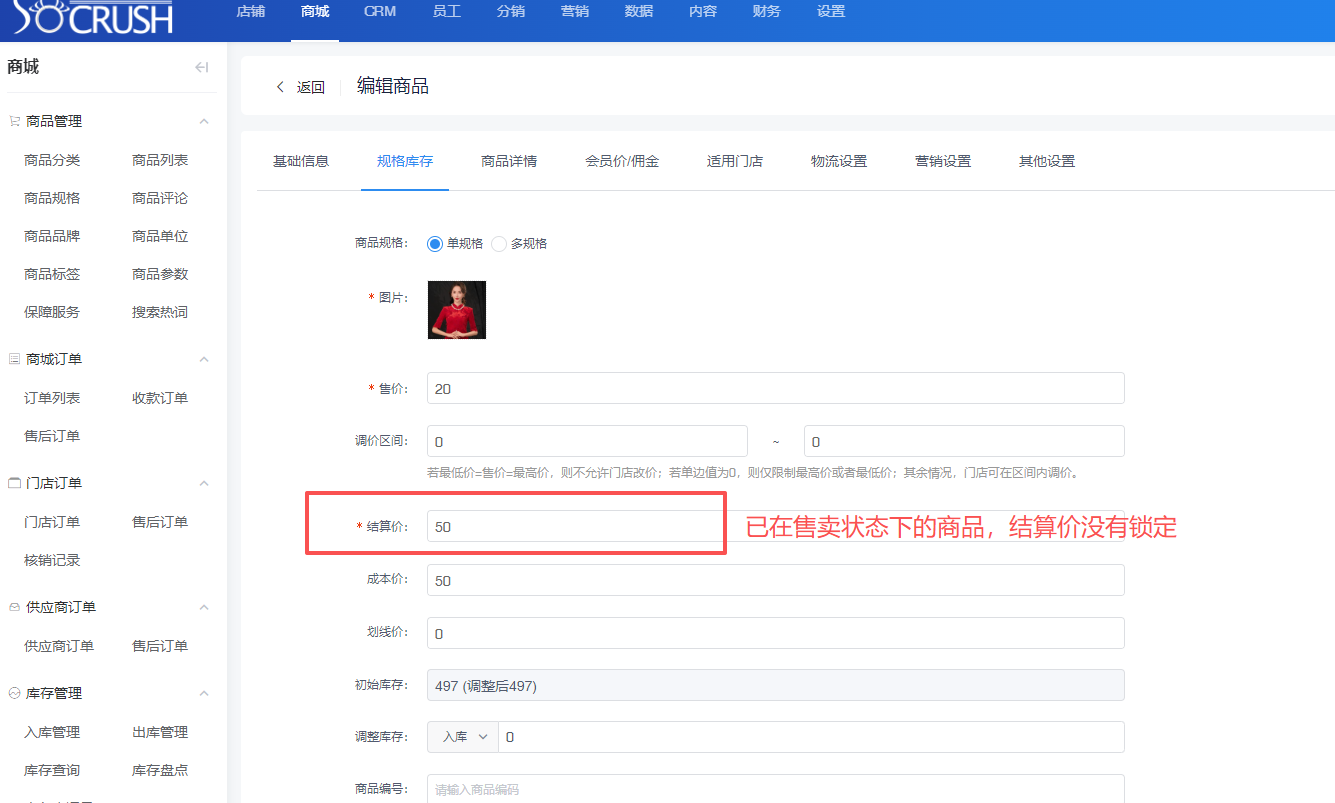The height and width of the screenshot is (803, 1335).
Task: Switch to the 会员价/佣金 tab
Action: 622,161
